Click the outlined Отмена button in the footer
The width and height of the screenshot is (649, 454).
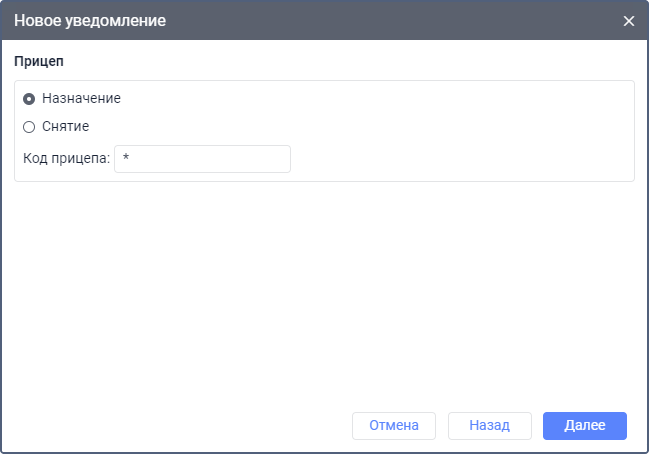pos(393,425)
